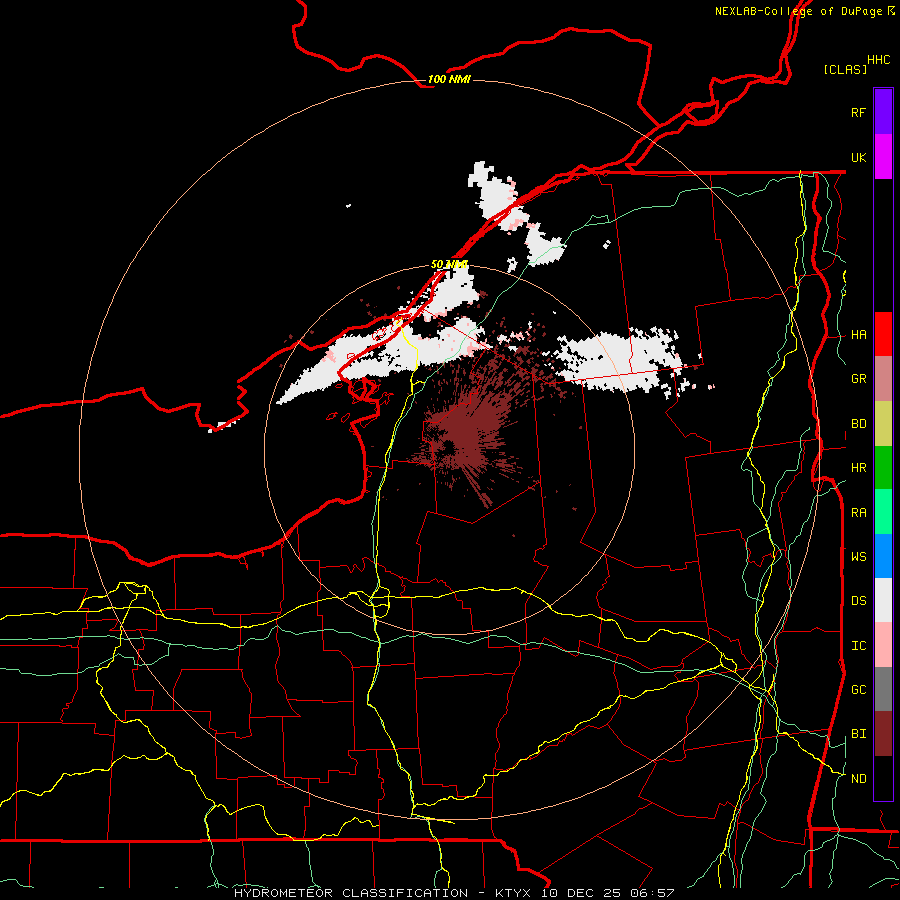Click the [CLAS] legend header
900x900 pixels.
coord(845,69)
